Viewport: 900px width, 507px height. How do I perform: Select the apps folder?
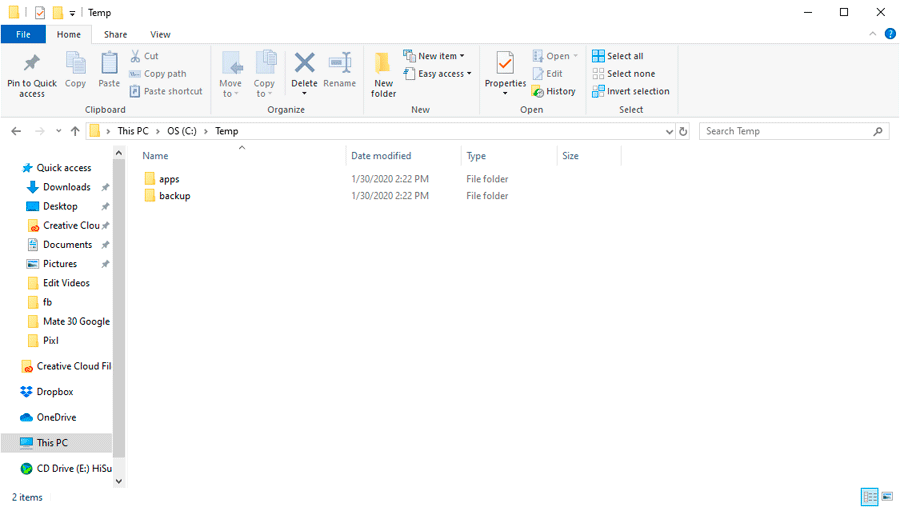[x=162, y=179]
